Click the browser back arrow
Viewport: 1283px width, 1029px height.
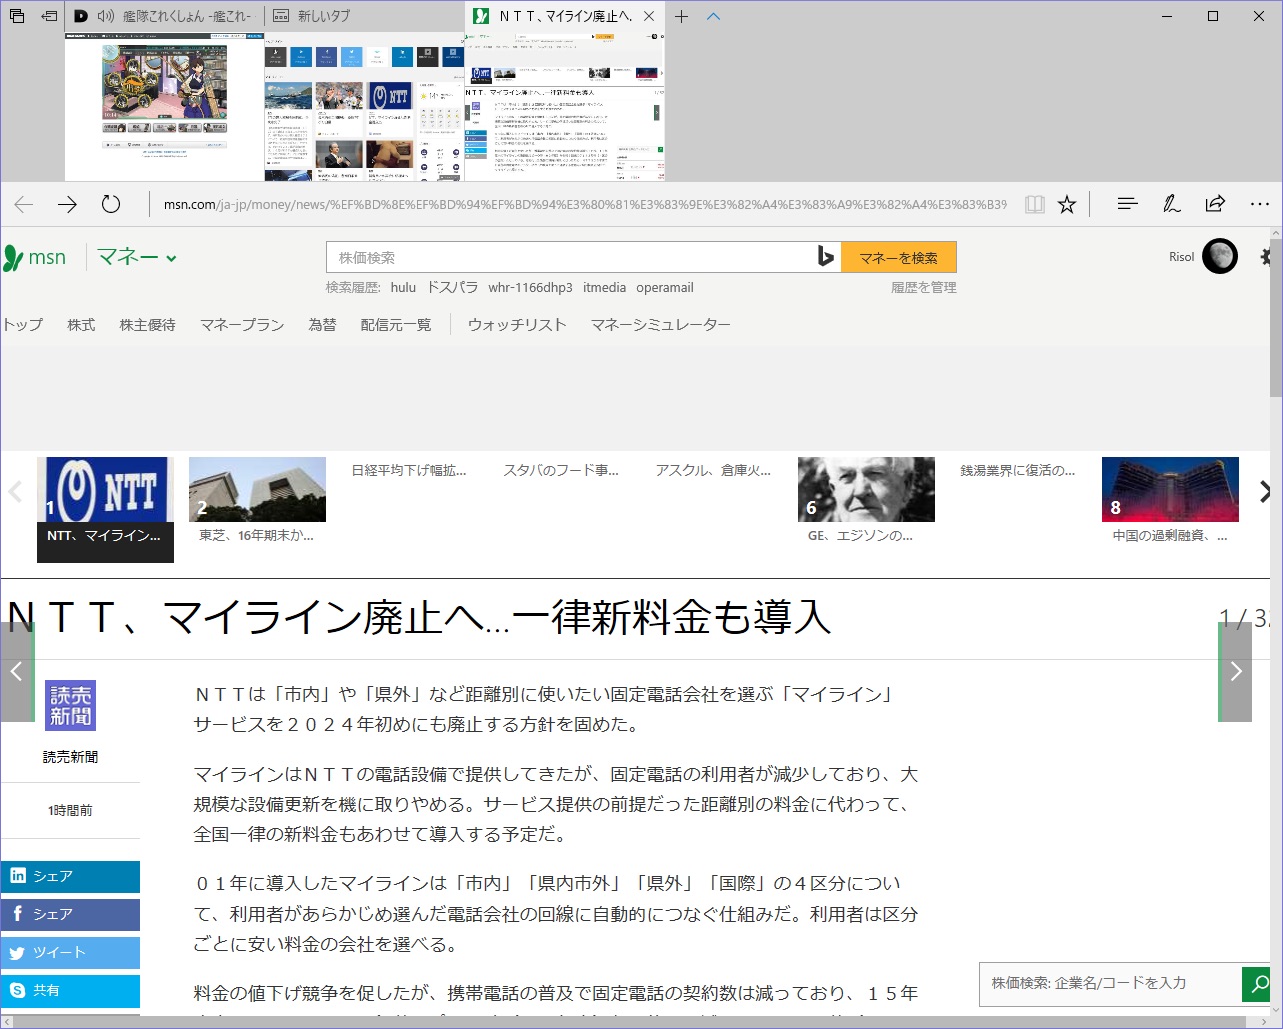23,204
